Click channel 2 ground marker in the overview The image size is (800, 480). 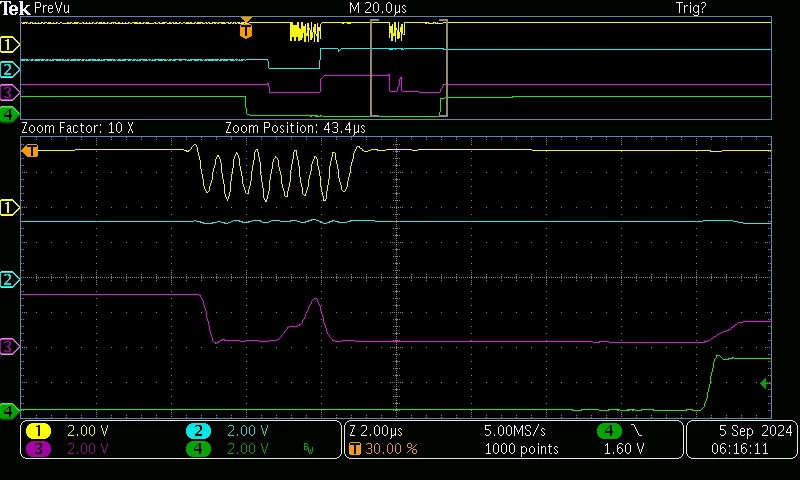coord(9,69)
